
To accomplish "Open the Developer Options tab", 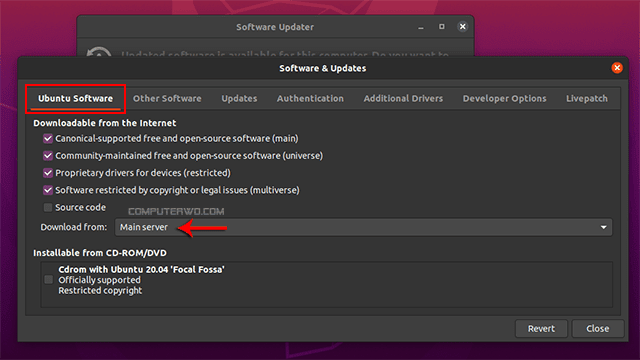I will point(504,98).
